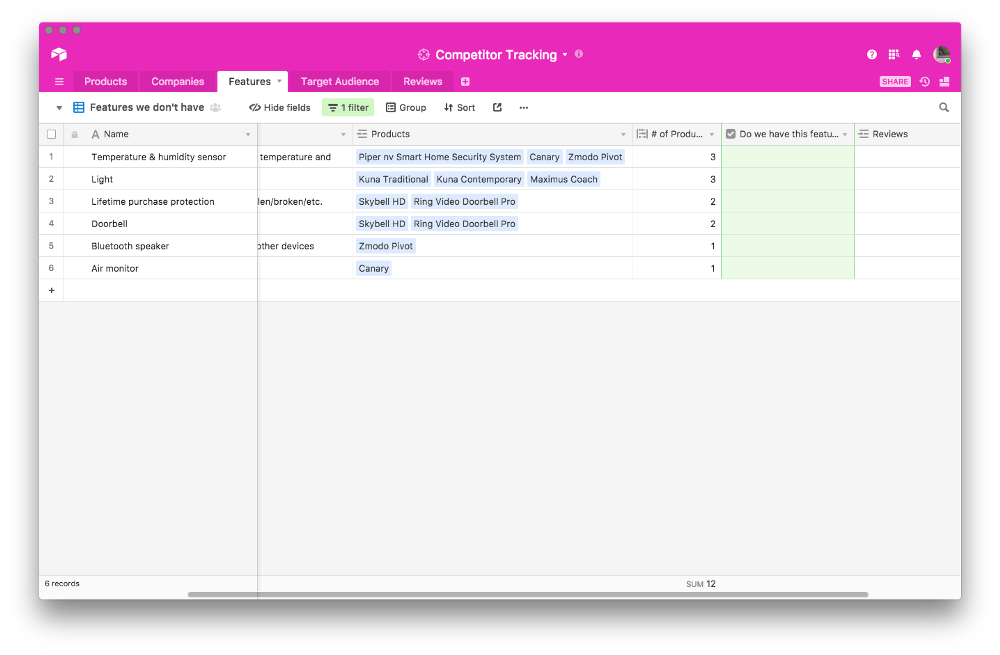This screenshot has width=1000, height=655.
Task: Open the search magnifier icon
Action: click(944, 108)
